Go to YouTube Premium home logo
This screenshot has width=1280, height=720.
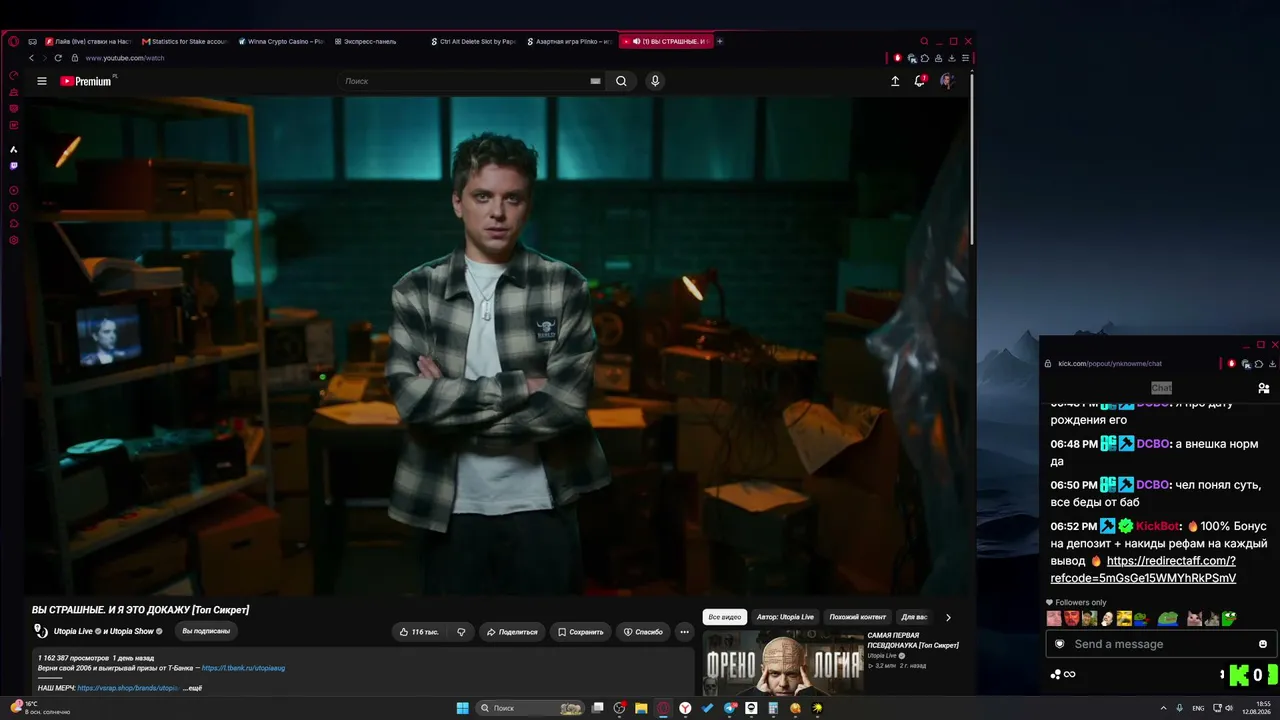pyautogui.click(x=86, y=81)
